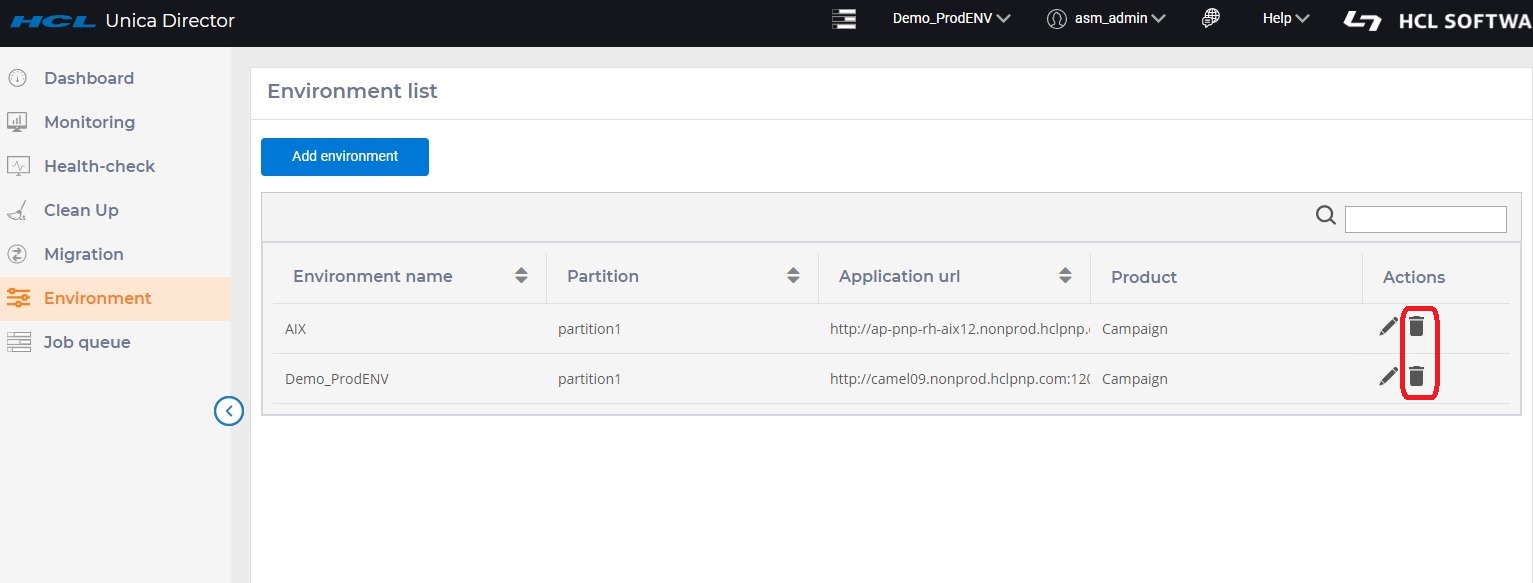The width and height of the screenshot is (1533, 583).
Task: Click the globe language icon
Action: tap(1211, 18)
